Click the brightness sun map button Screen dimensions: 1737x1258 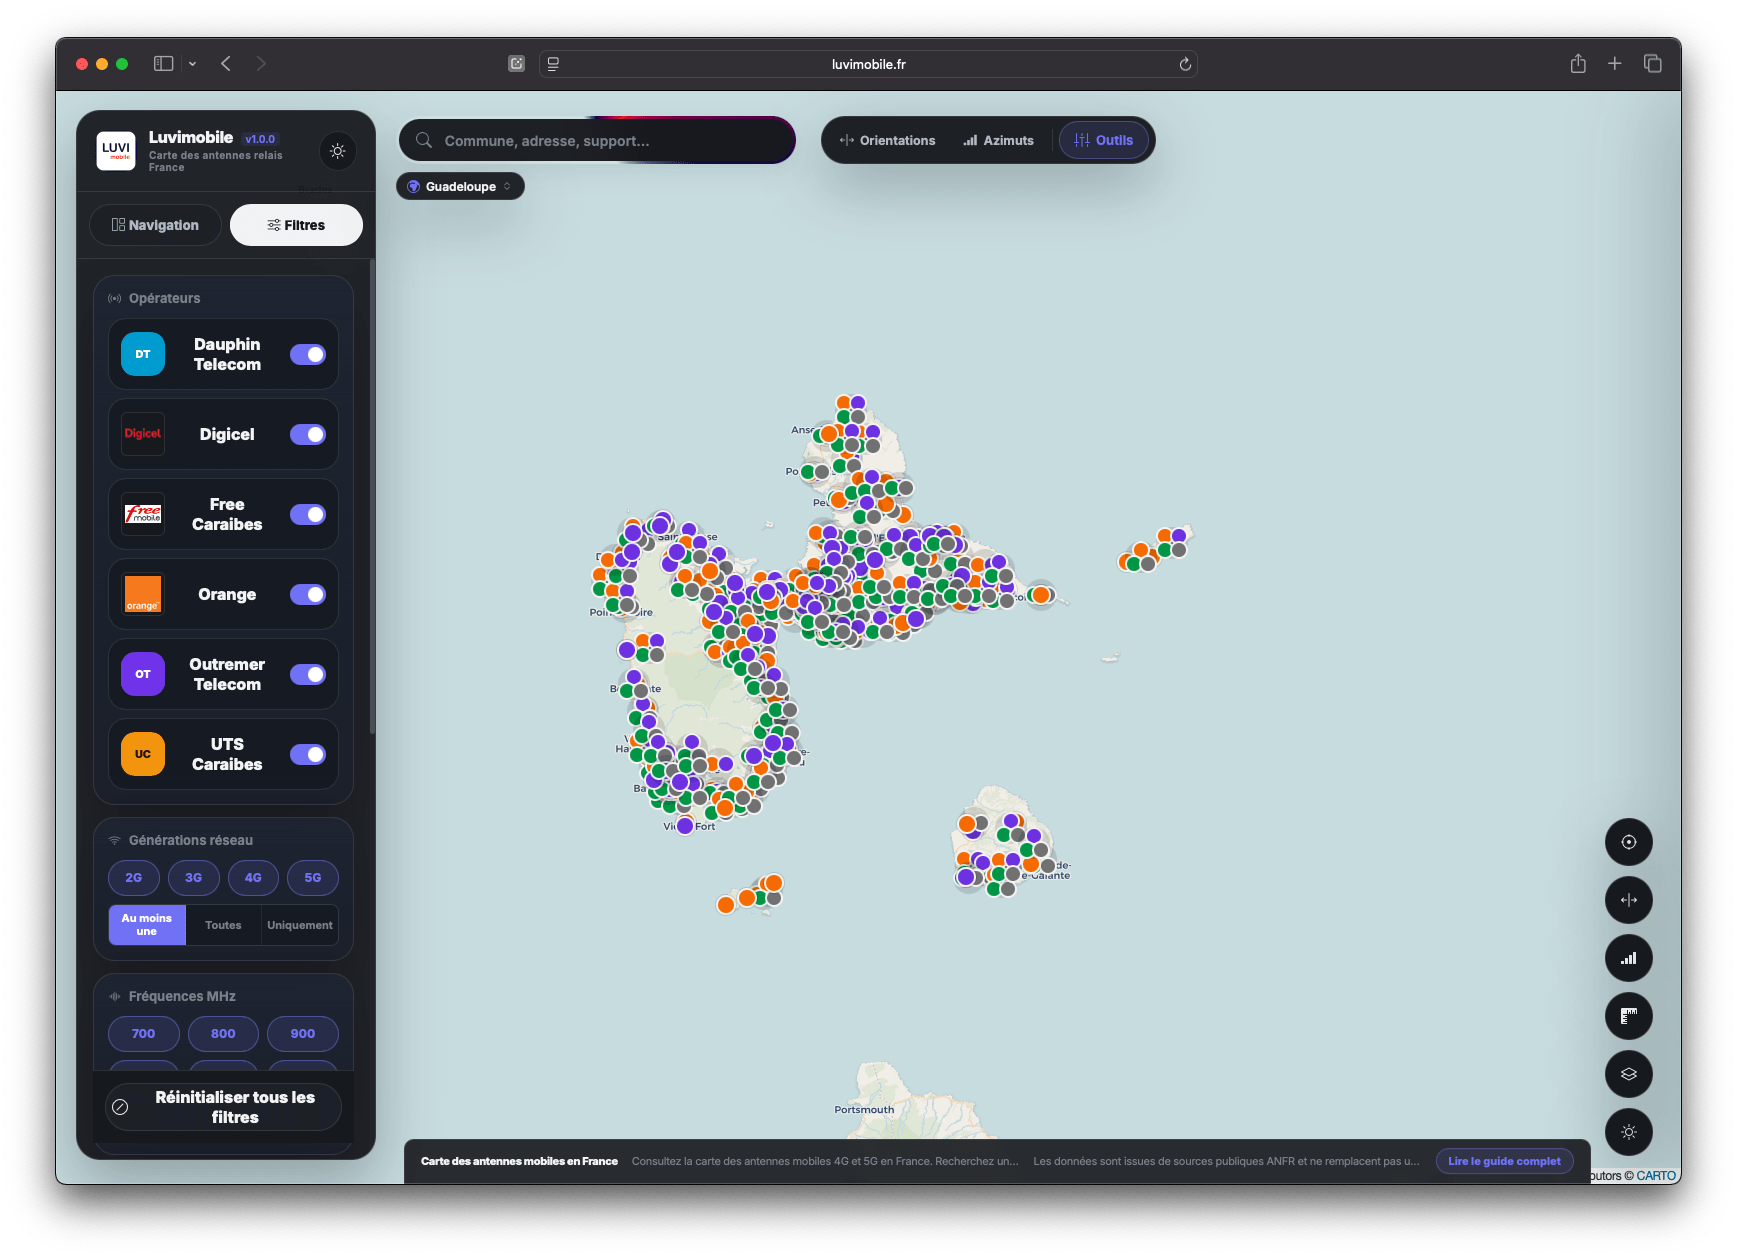pos(1628,1132)
